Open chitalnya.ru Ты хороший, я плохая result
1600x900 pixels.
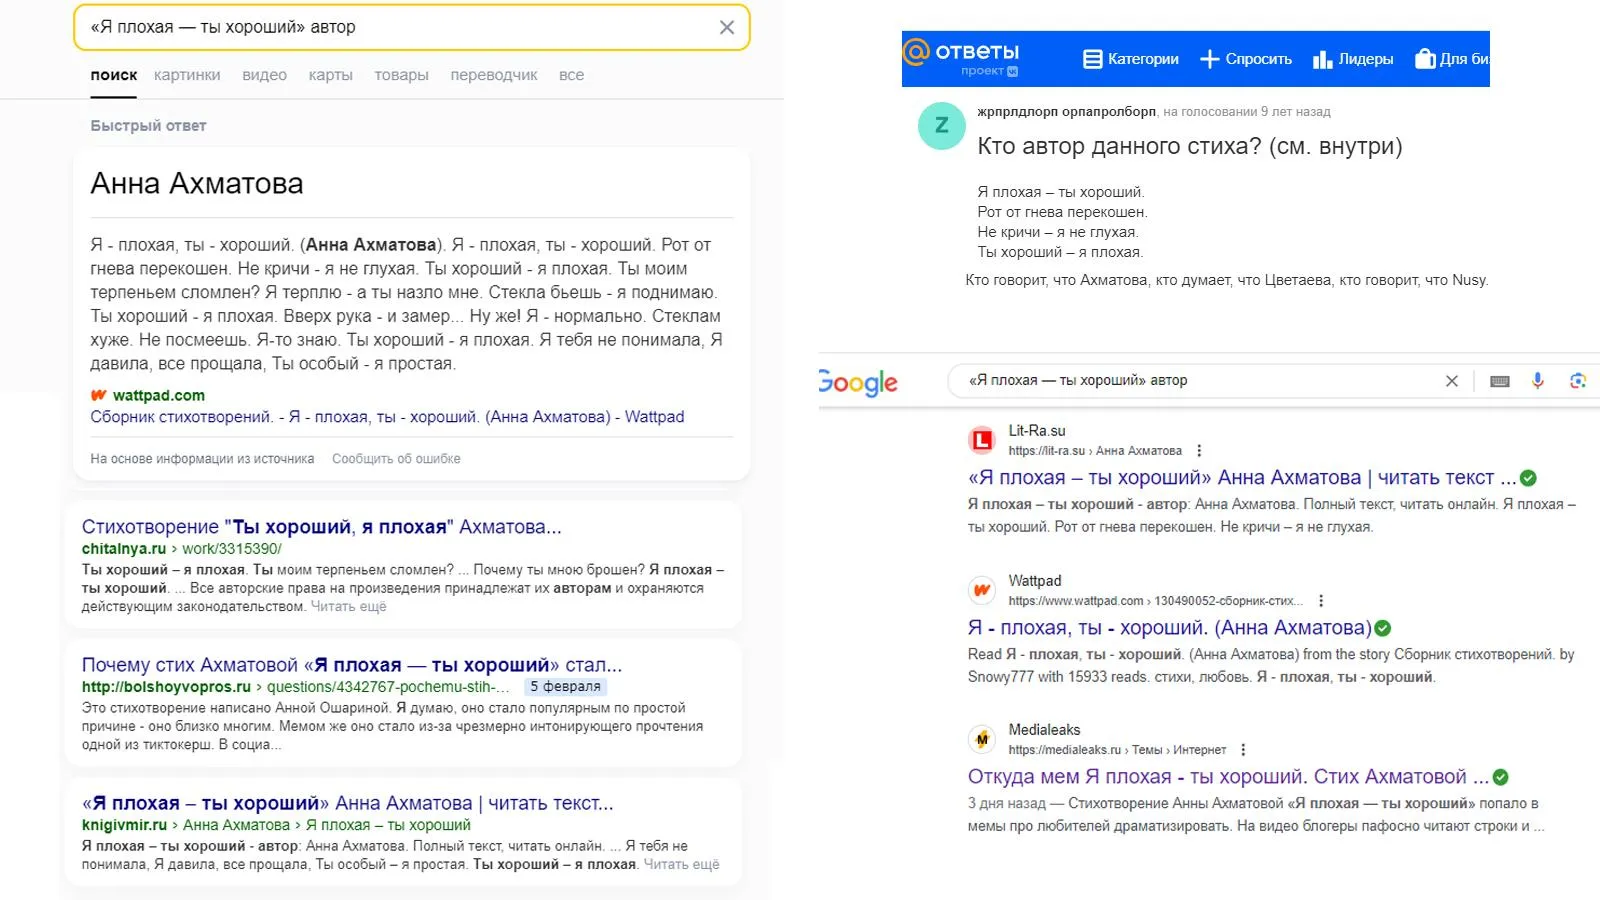point(321,527)
